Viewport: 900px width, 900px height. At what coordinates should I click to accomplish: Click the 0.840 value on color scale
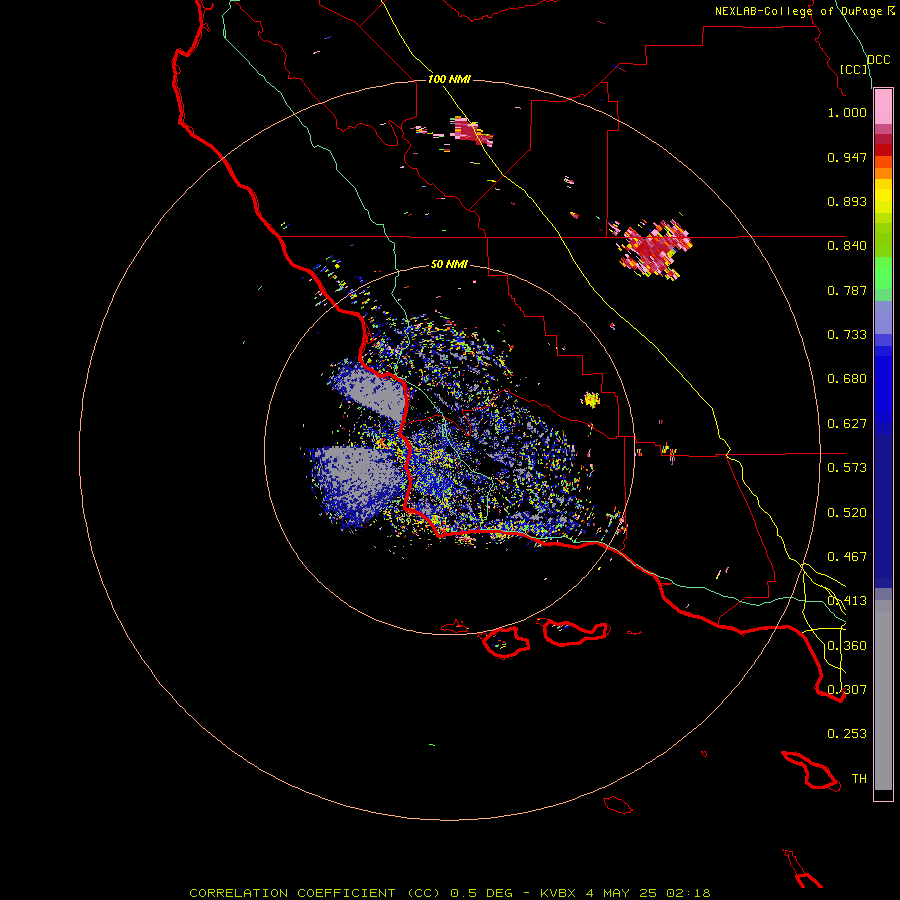(847, 246)
